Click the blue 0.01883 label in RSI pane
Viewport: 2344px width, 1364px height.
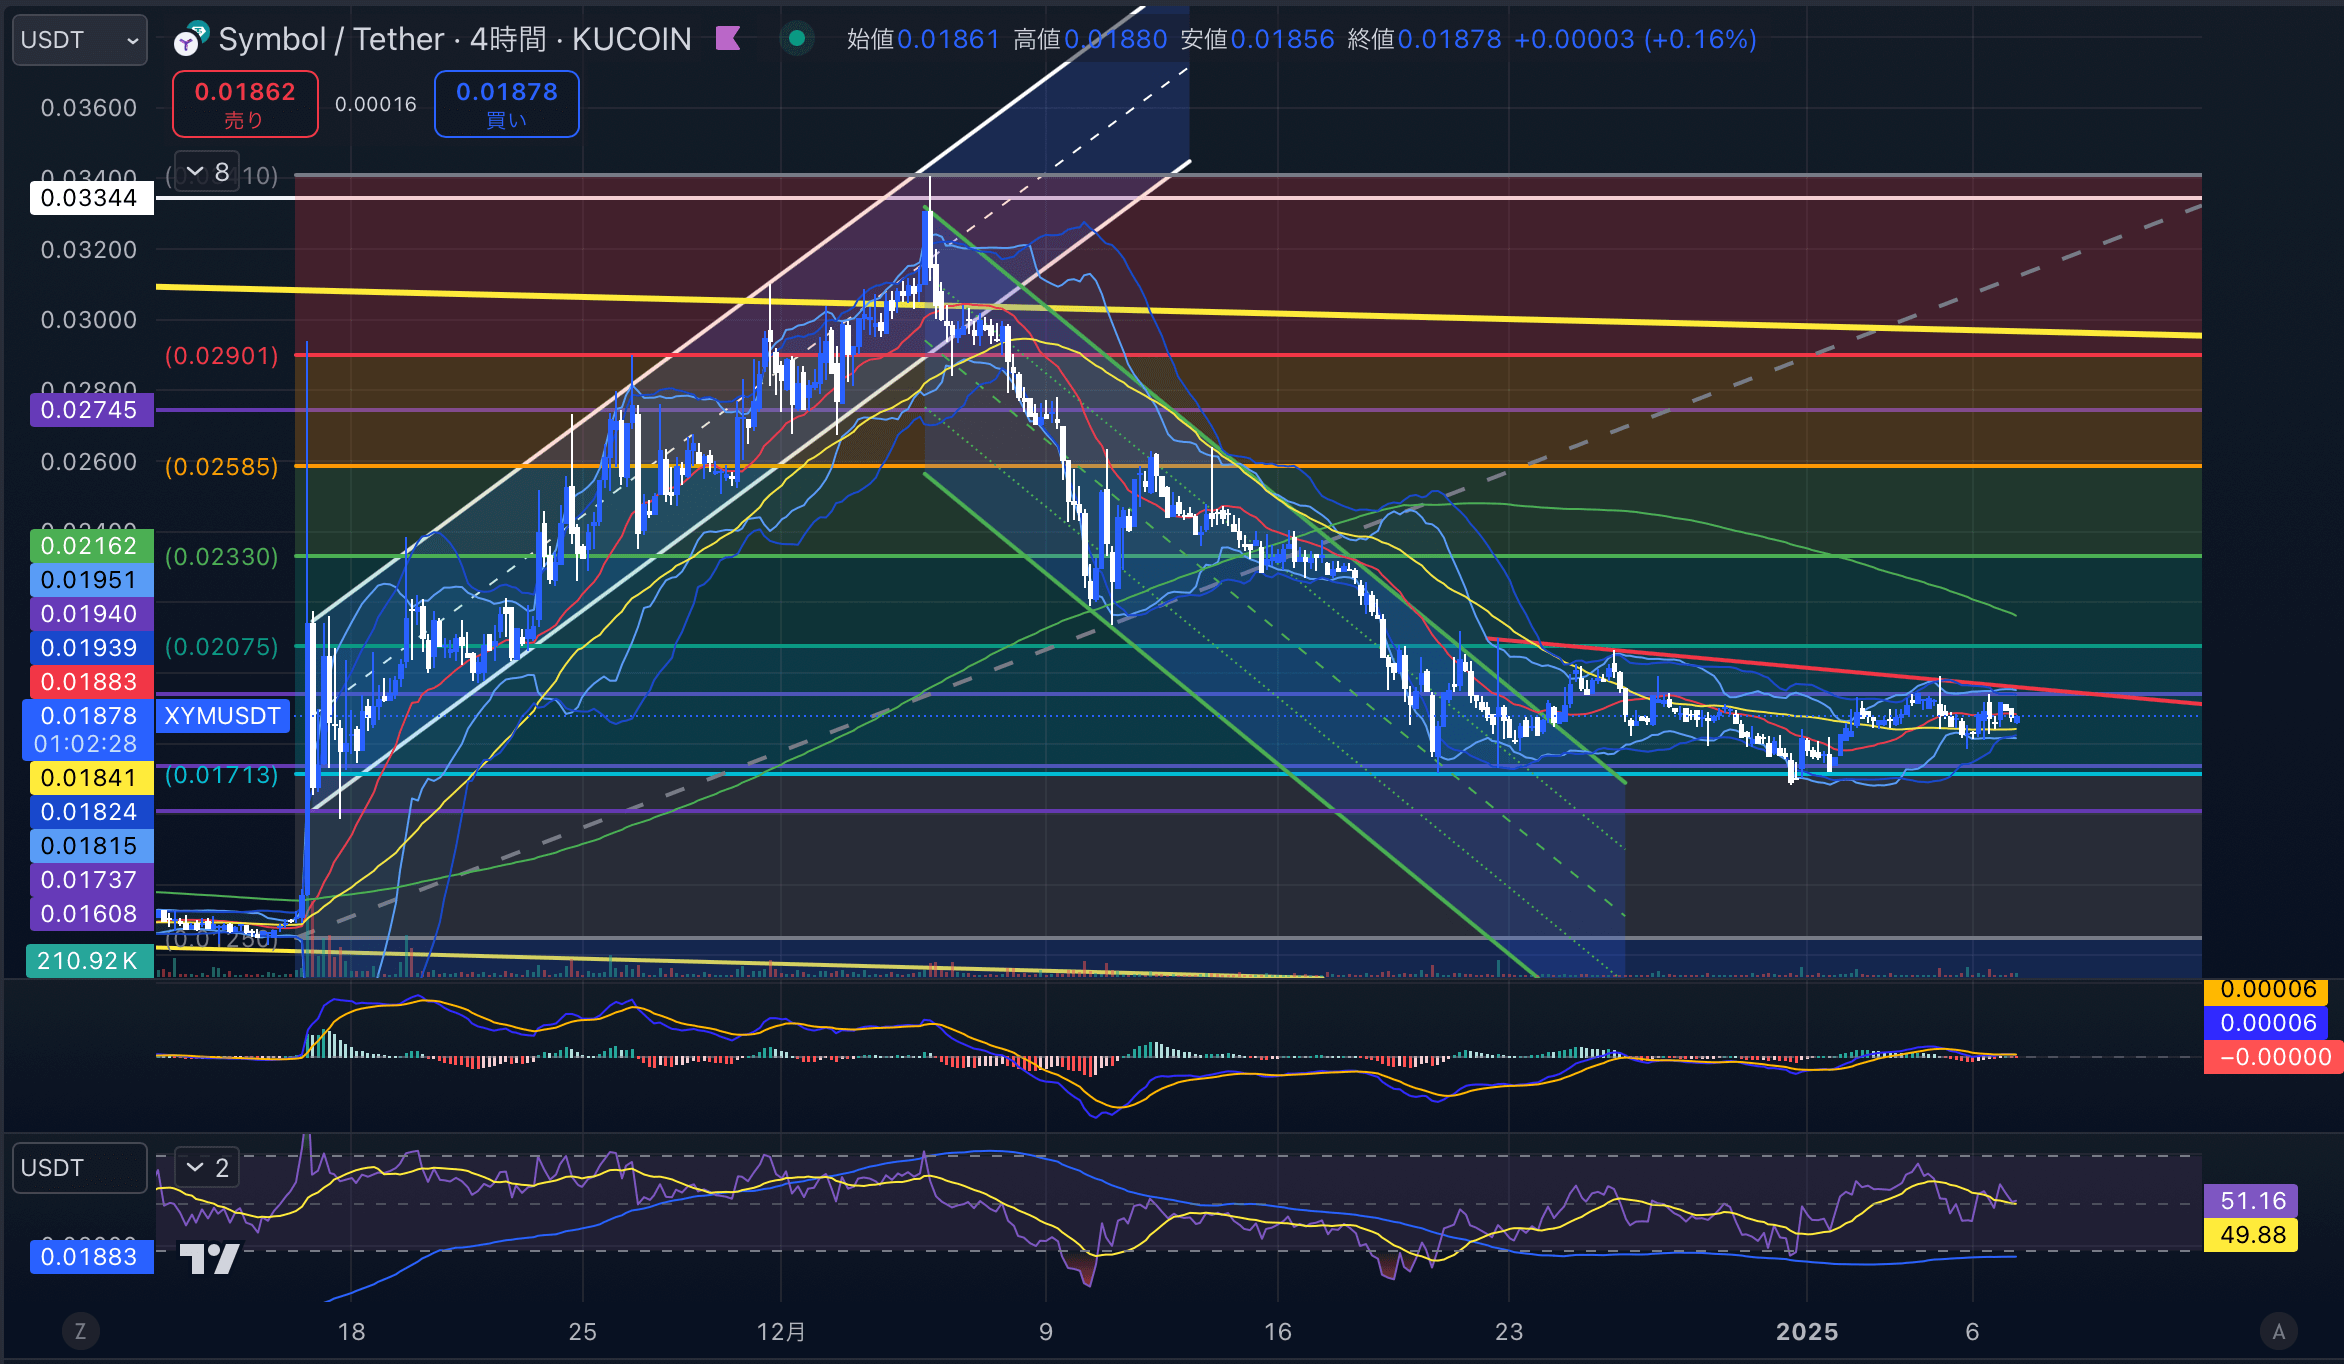pos(92,1257)
